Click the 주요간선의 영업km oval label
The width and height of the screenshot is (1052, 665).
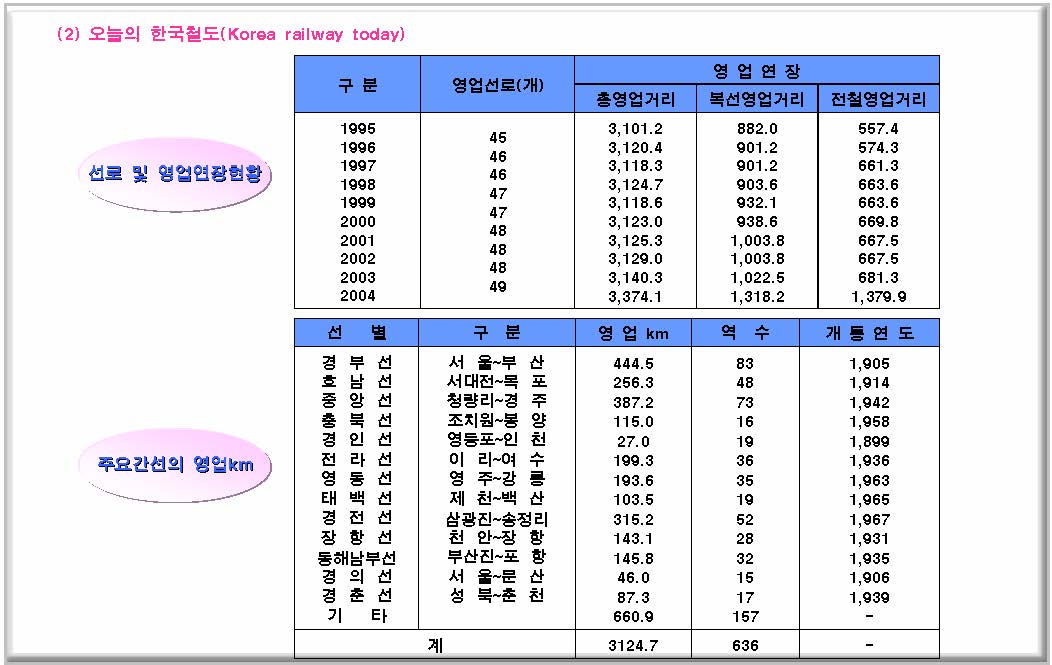[x=174, y=464]
